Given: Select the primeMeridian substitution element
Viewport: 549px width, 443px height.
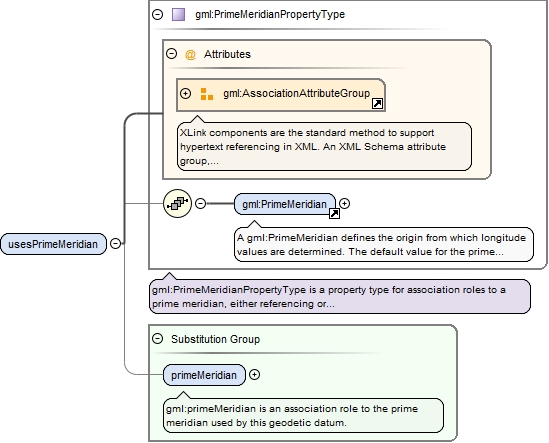Looking at the screenshot, I should tap(204, 375).
